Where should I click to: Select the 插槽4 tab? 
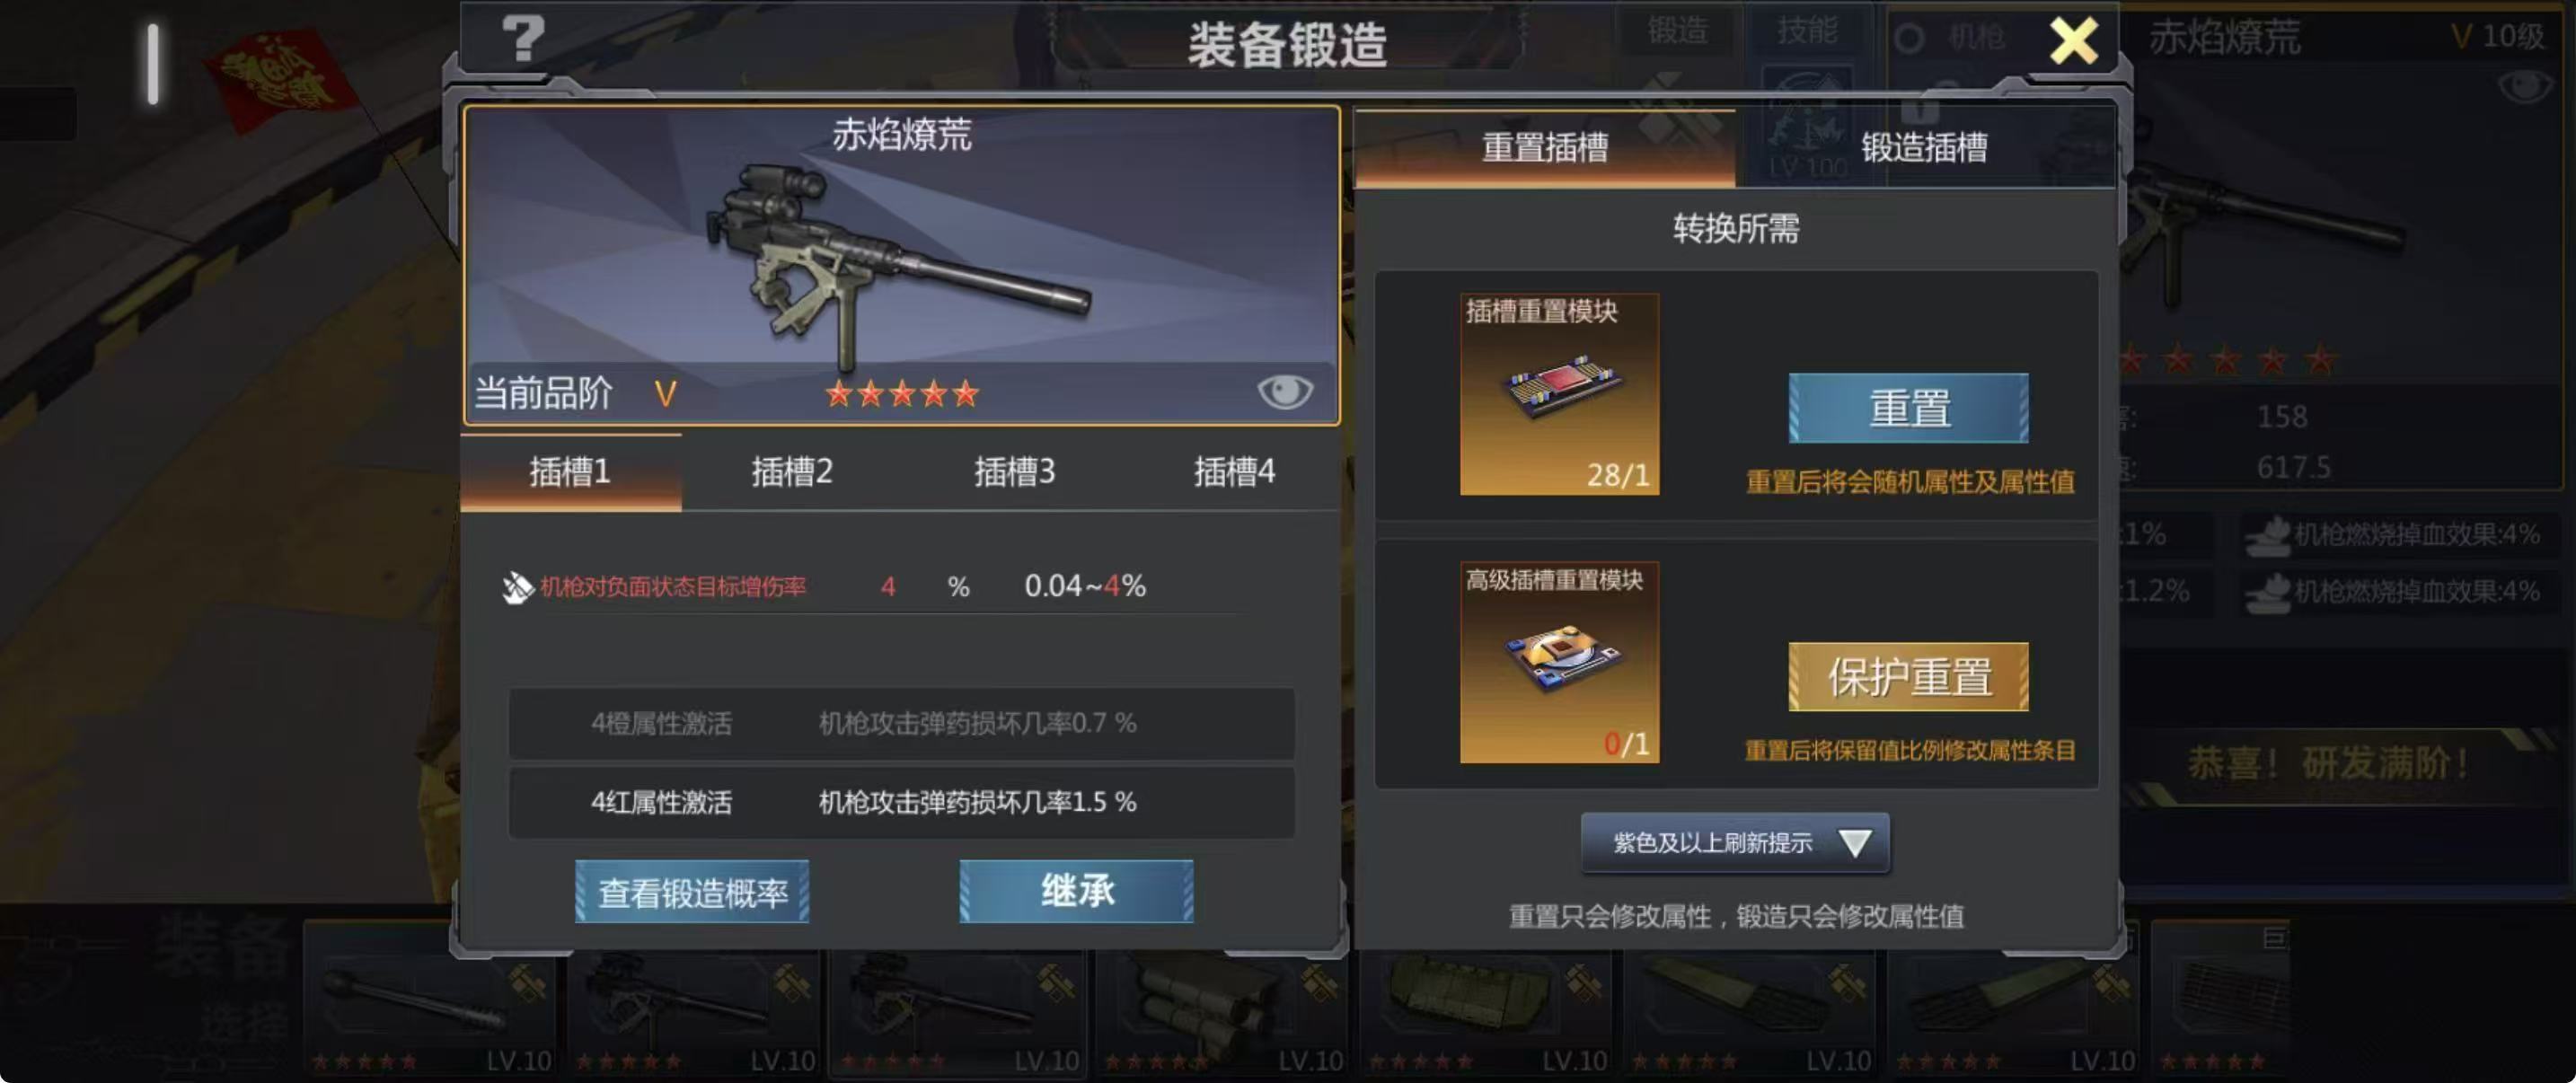coord(1233,472)
